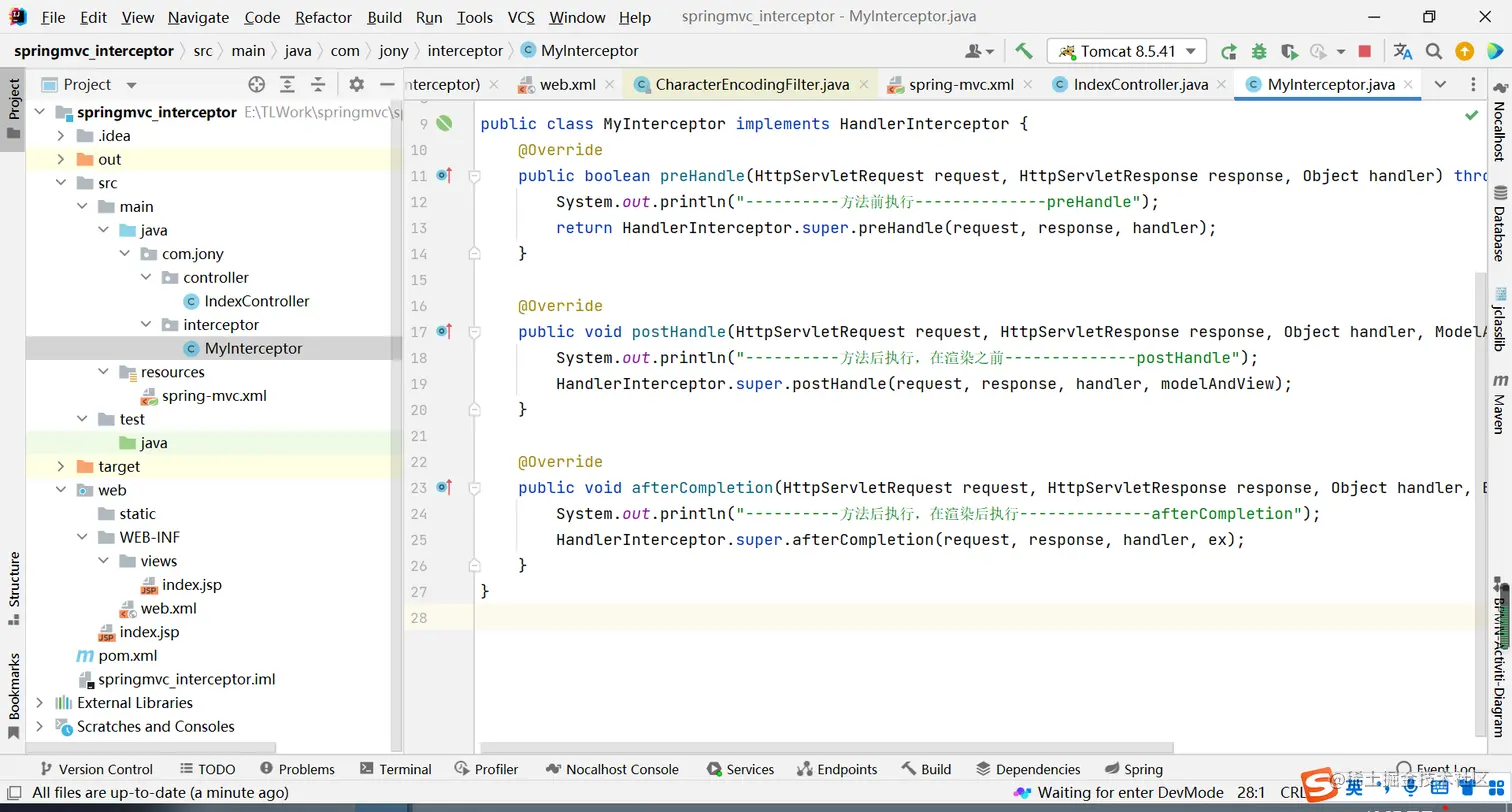1512x812 pixels.
Task: Hide the Project tool window
Action: point(387,85)
